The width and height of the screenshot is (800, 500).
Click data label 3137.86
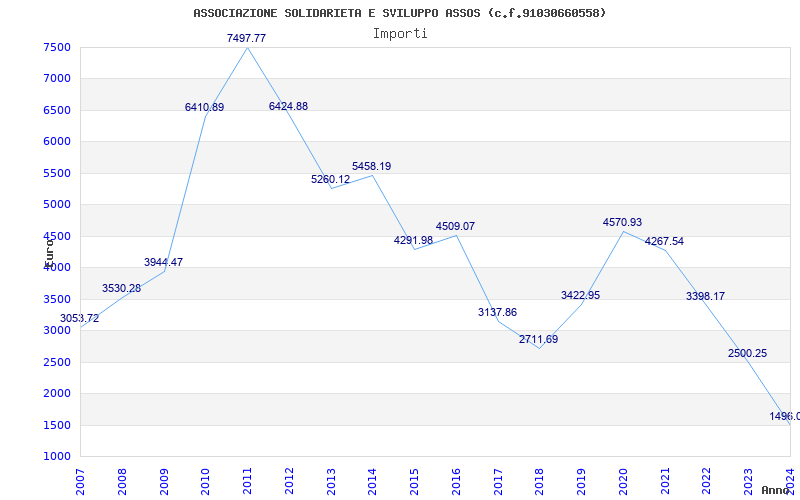497,312
